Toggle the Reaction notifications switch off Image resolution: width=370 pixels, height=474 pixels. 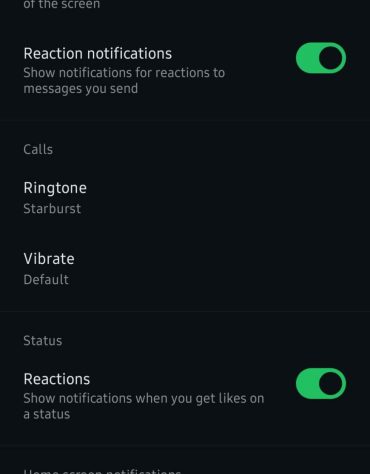point(321,58)
